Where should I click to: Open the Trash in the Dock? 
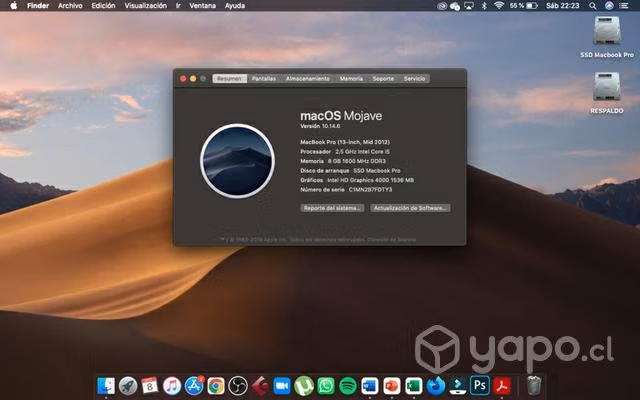[x=533, y=385]
